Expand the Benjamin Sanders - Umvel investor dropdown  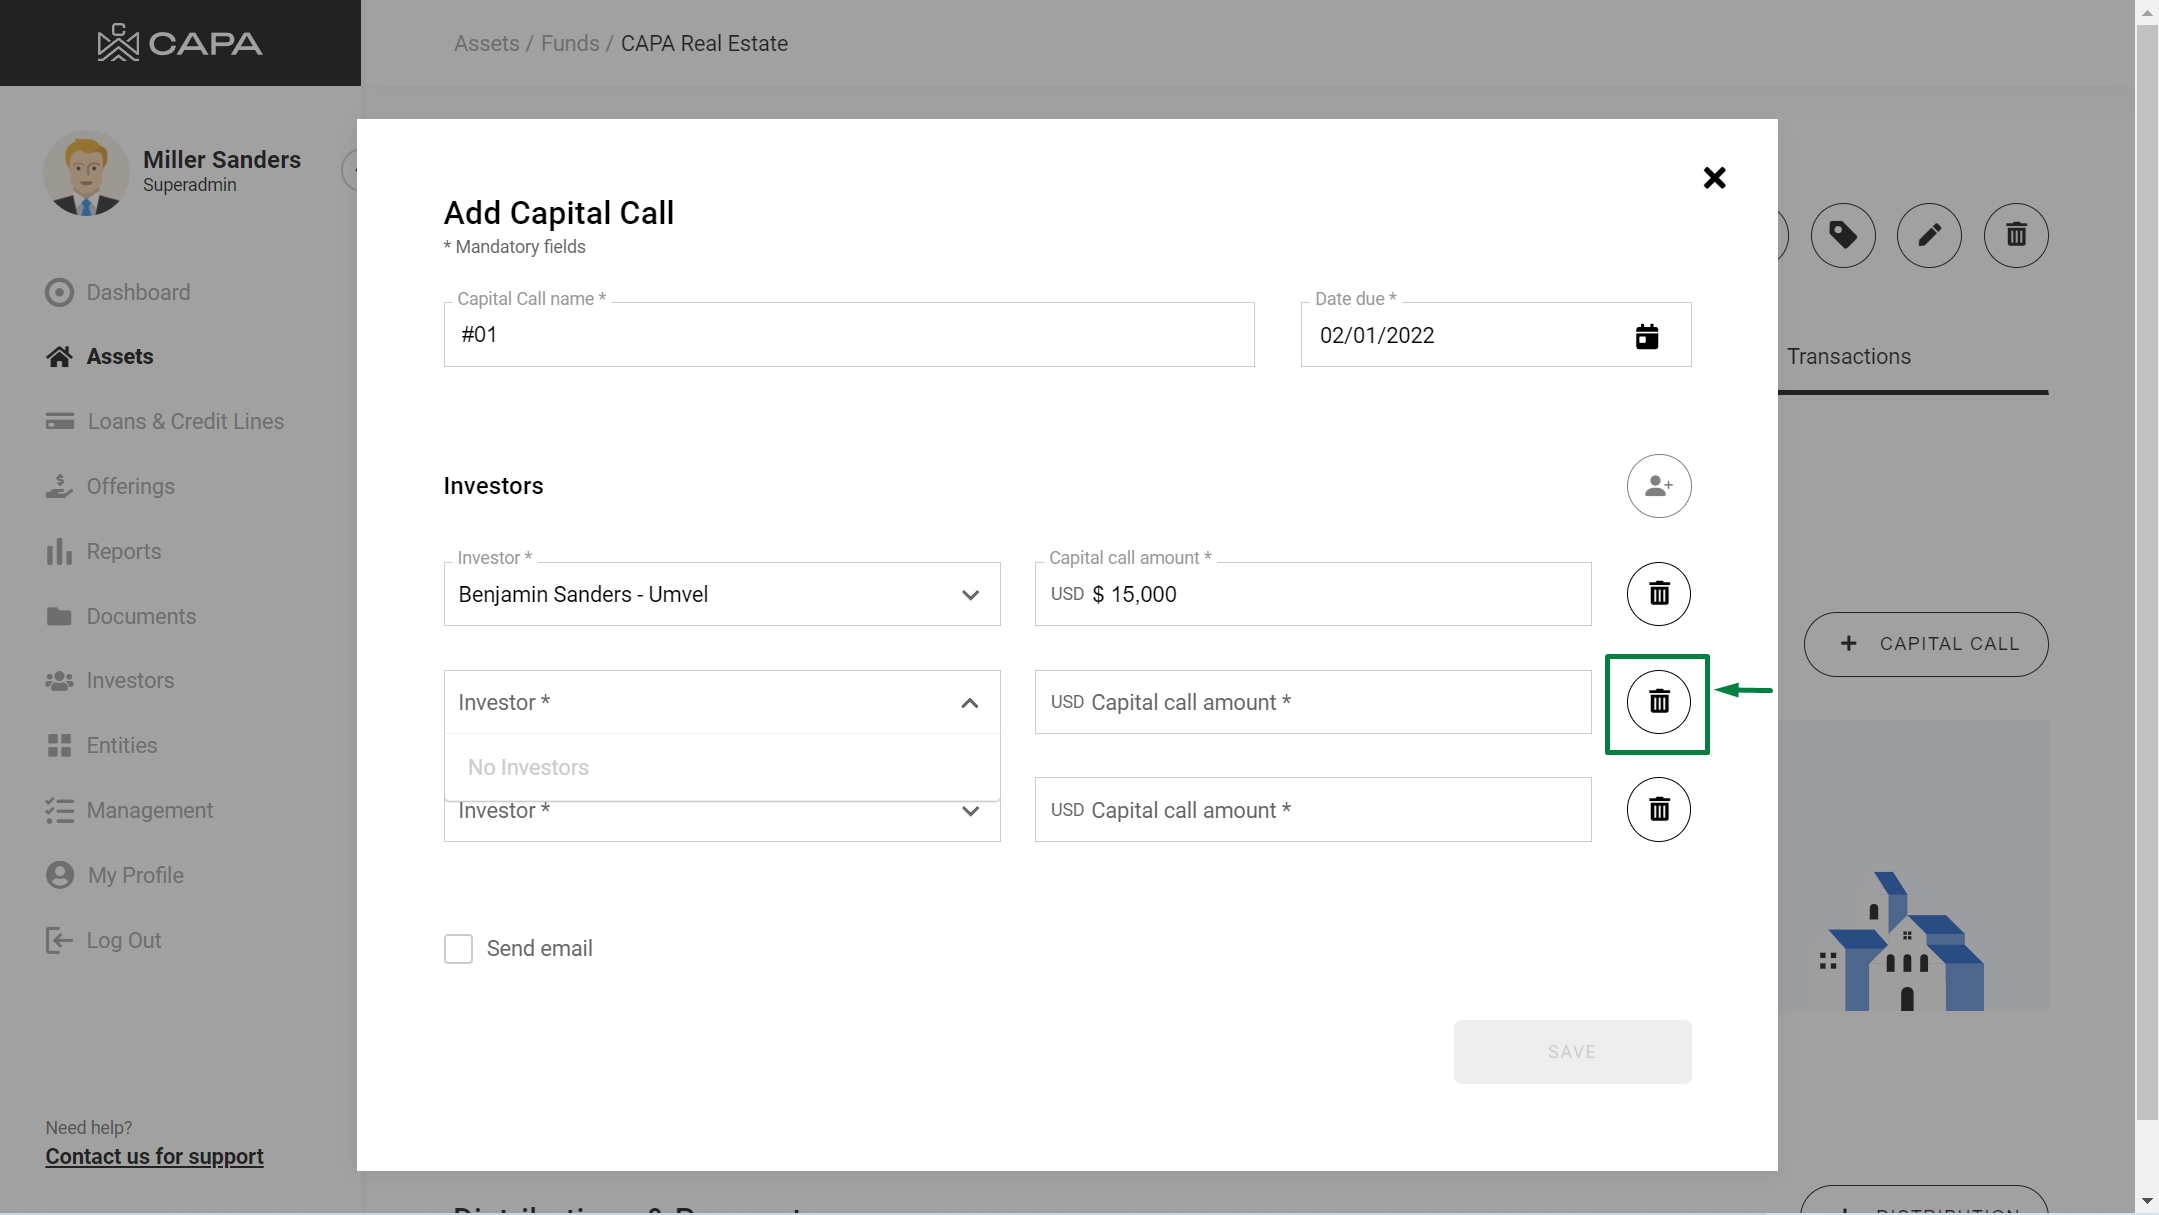tap(969, 595)
